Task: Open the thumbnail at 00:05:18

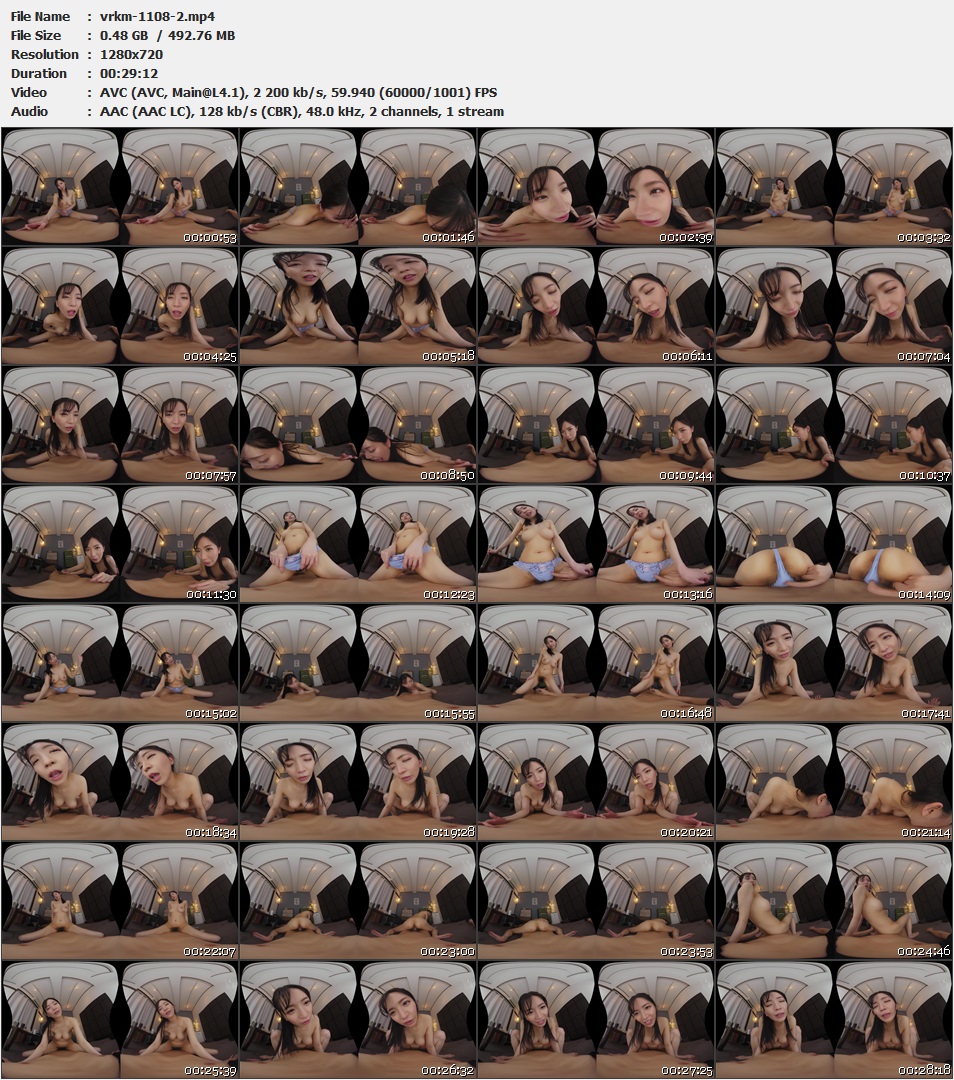Action: (358, 306)
